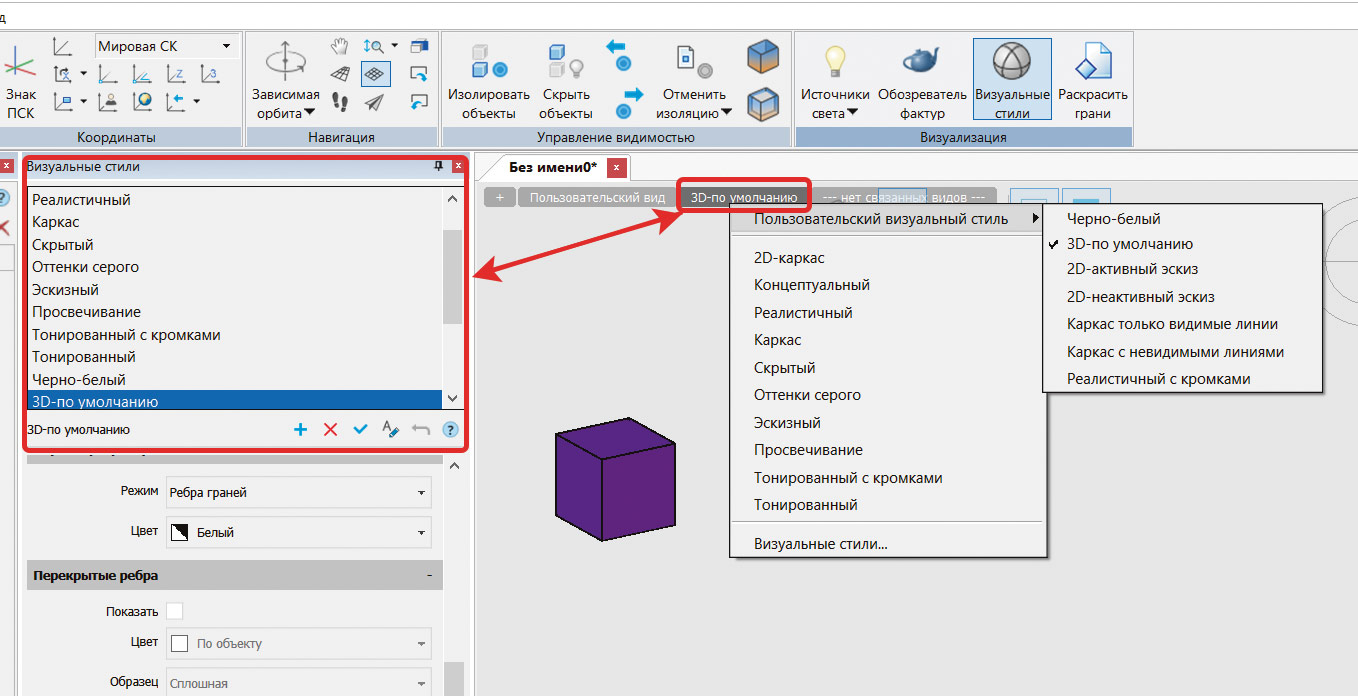This screenshot has height=696, width=1358.
Task: Click the transparent 3D box icon
Action: coord(763,103)
